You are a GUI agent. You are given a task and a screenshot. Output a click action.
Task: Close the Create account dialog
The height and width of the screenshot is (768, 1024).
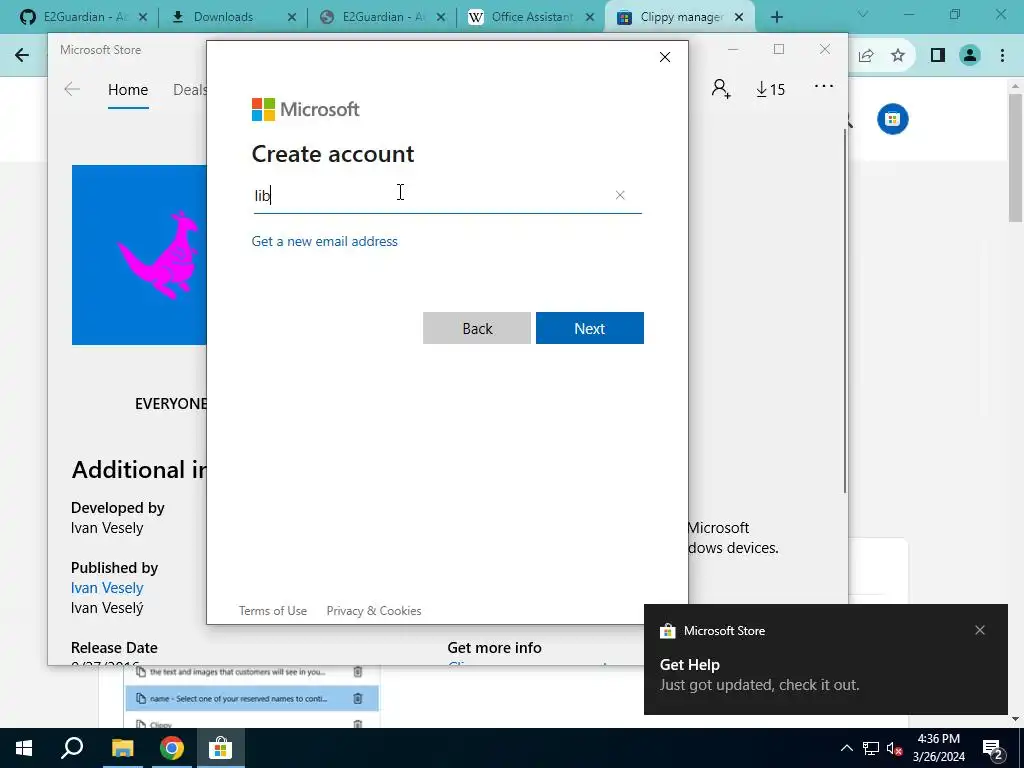pos(665,57)
